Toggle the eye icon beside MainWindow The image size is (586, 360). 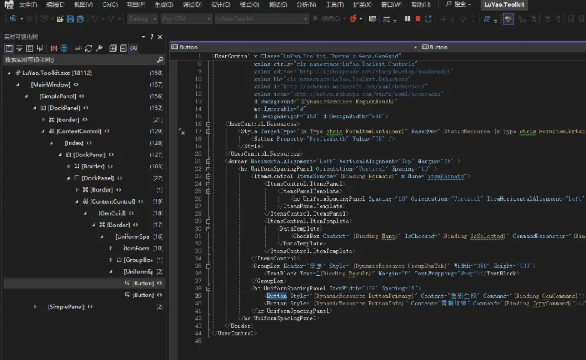tap(76, 84)
